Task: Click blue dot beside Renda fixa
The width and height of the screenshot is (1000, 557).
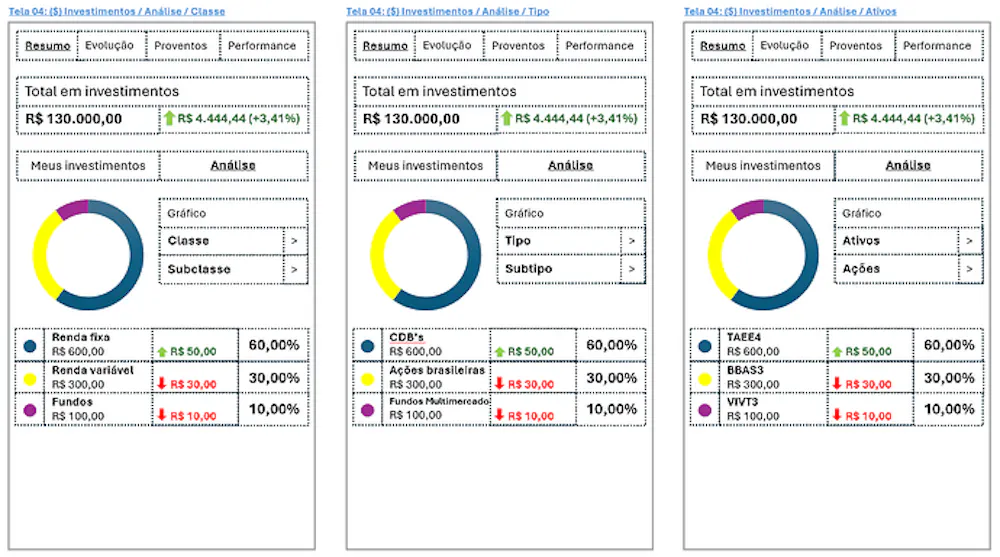Action: pyautogui.click(x=30, y=346)
